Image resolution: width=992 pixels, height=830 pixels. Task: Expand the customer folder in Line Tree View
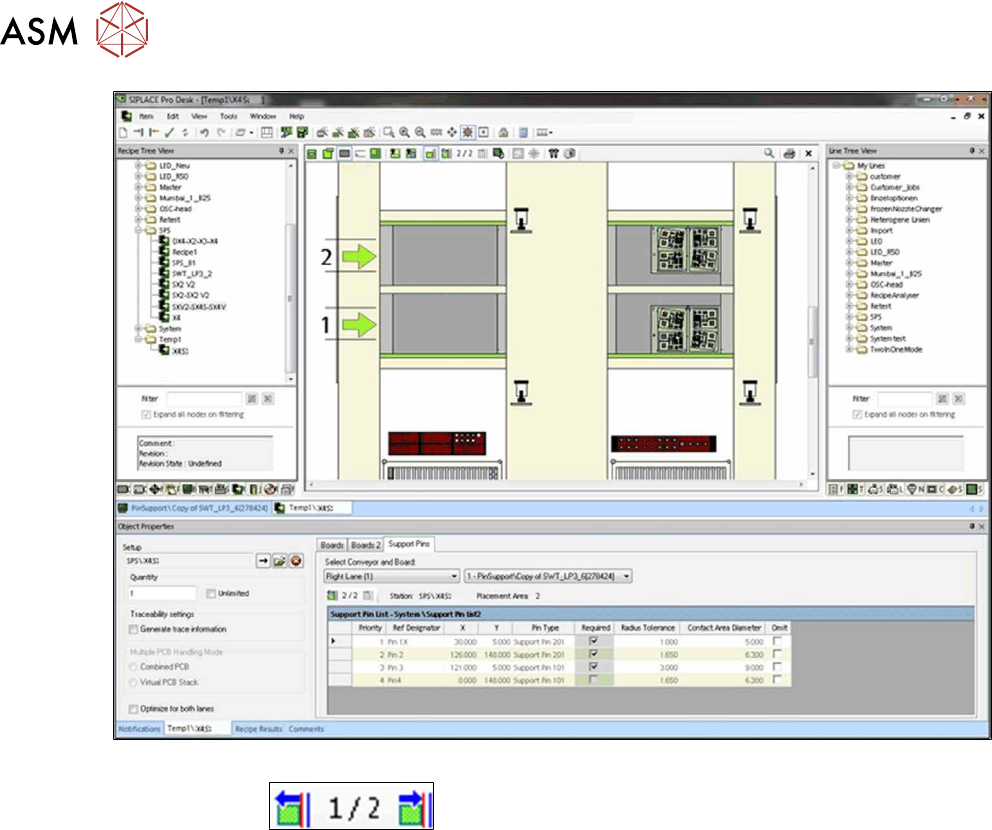click(x=849, y=177)
